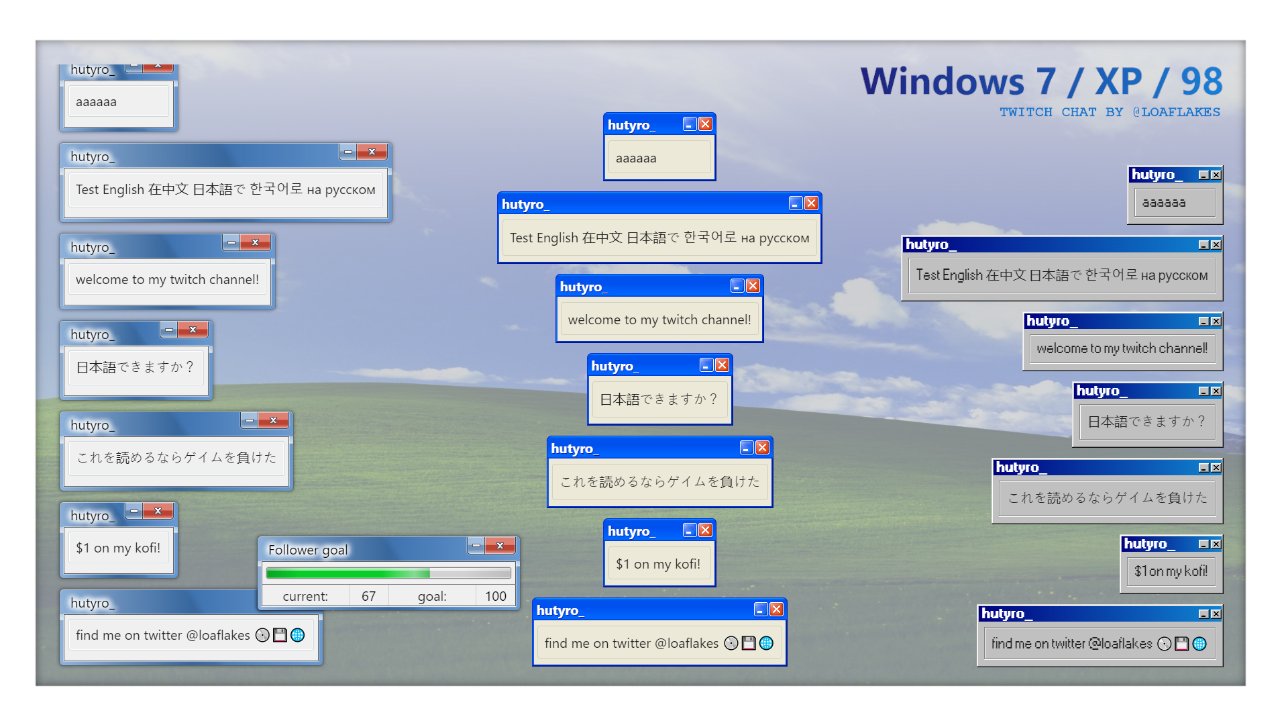
Task: Click the globe emoji in the blue XP twitter message
Action: (766, 643)
